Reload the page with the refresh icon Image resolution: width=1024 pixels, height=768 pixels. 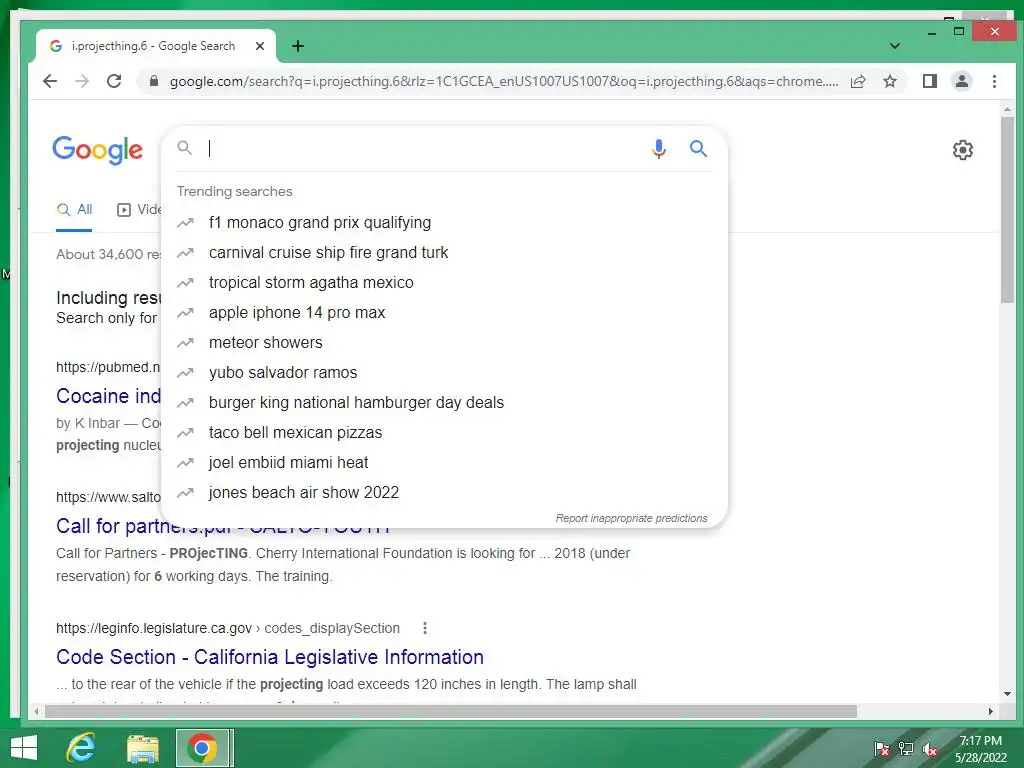114,81
